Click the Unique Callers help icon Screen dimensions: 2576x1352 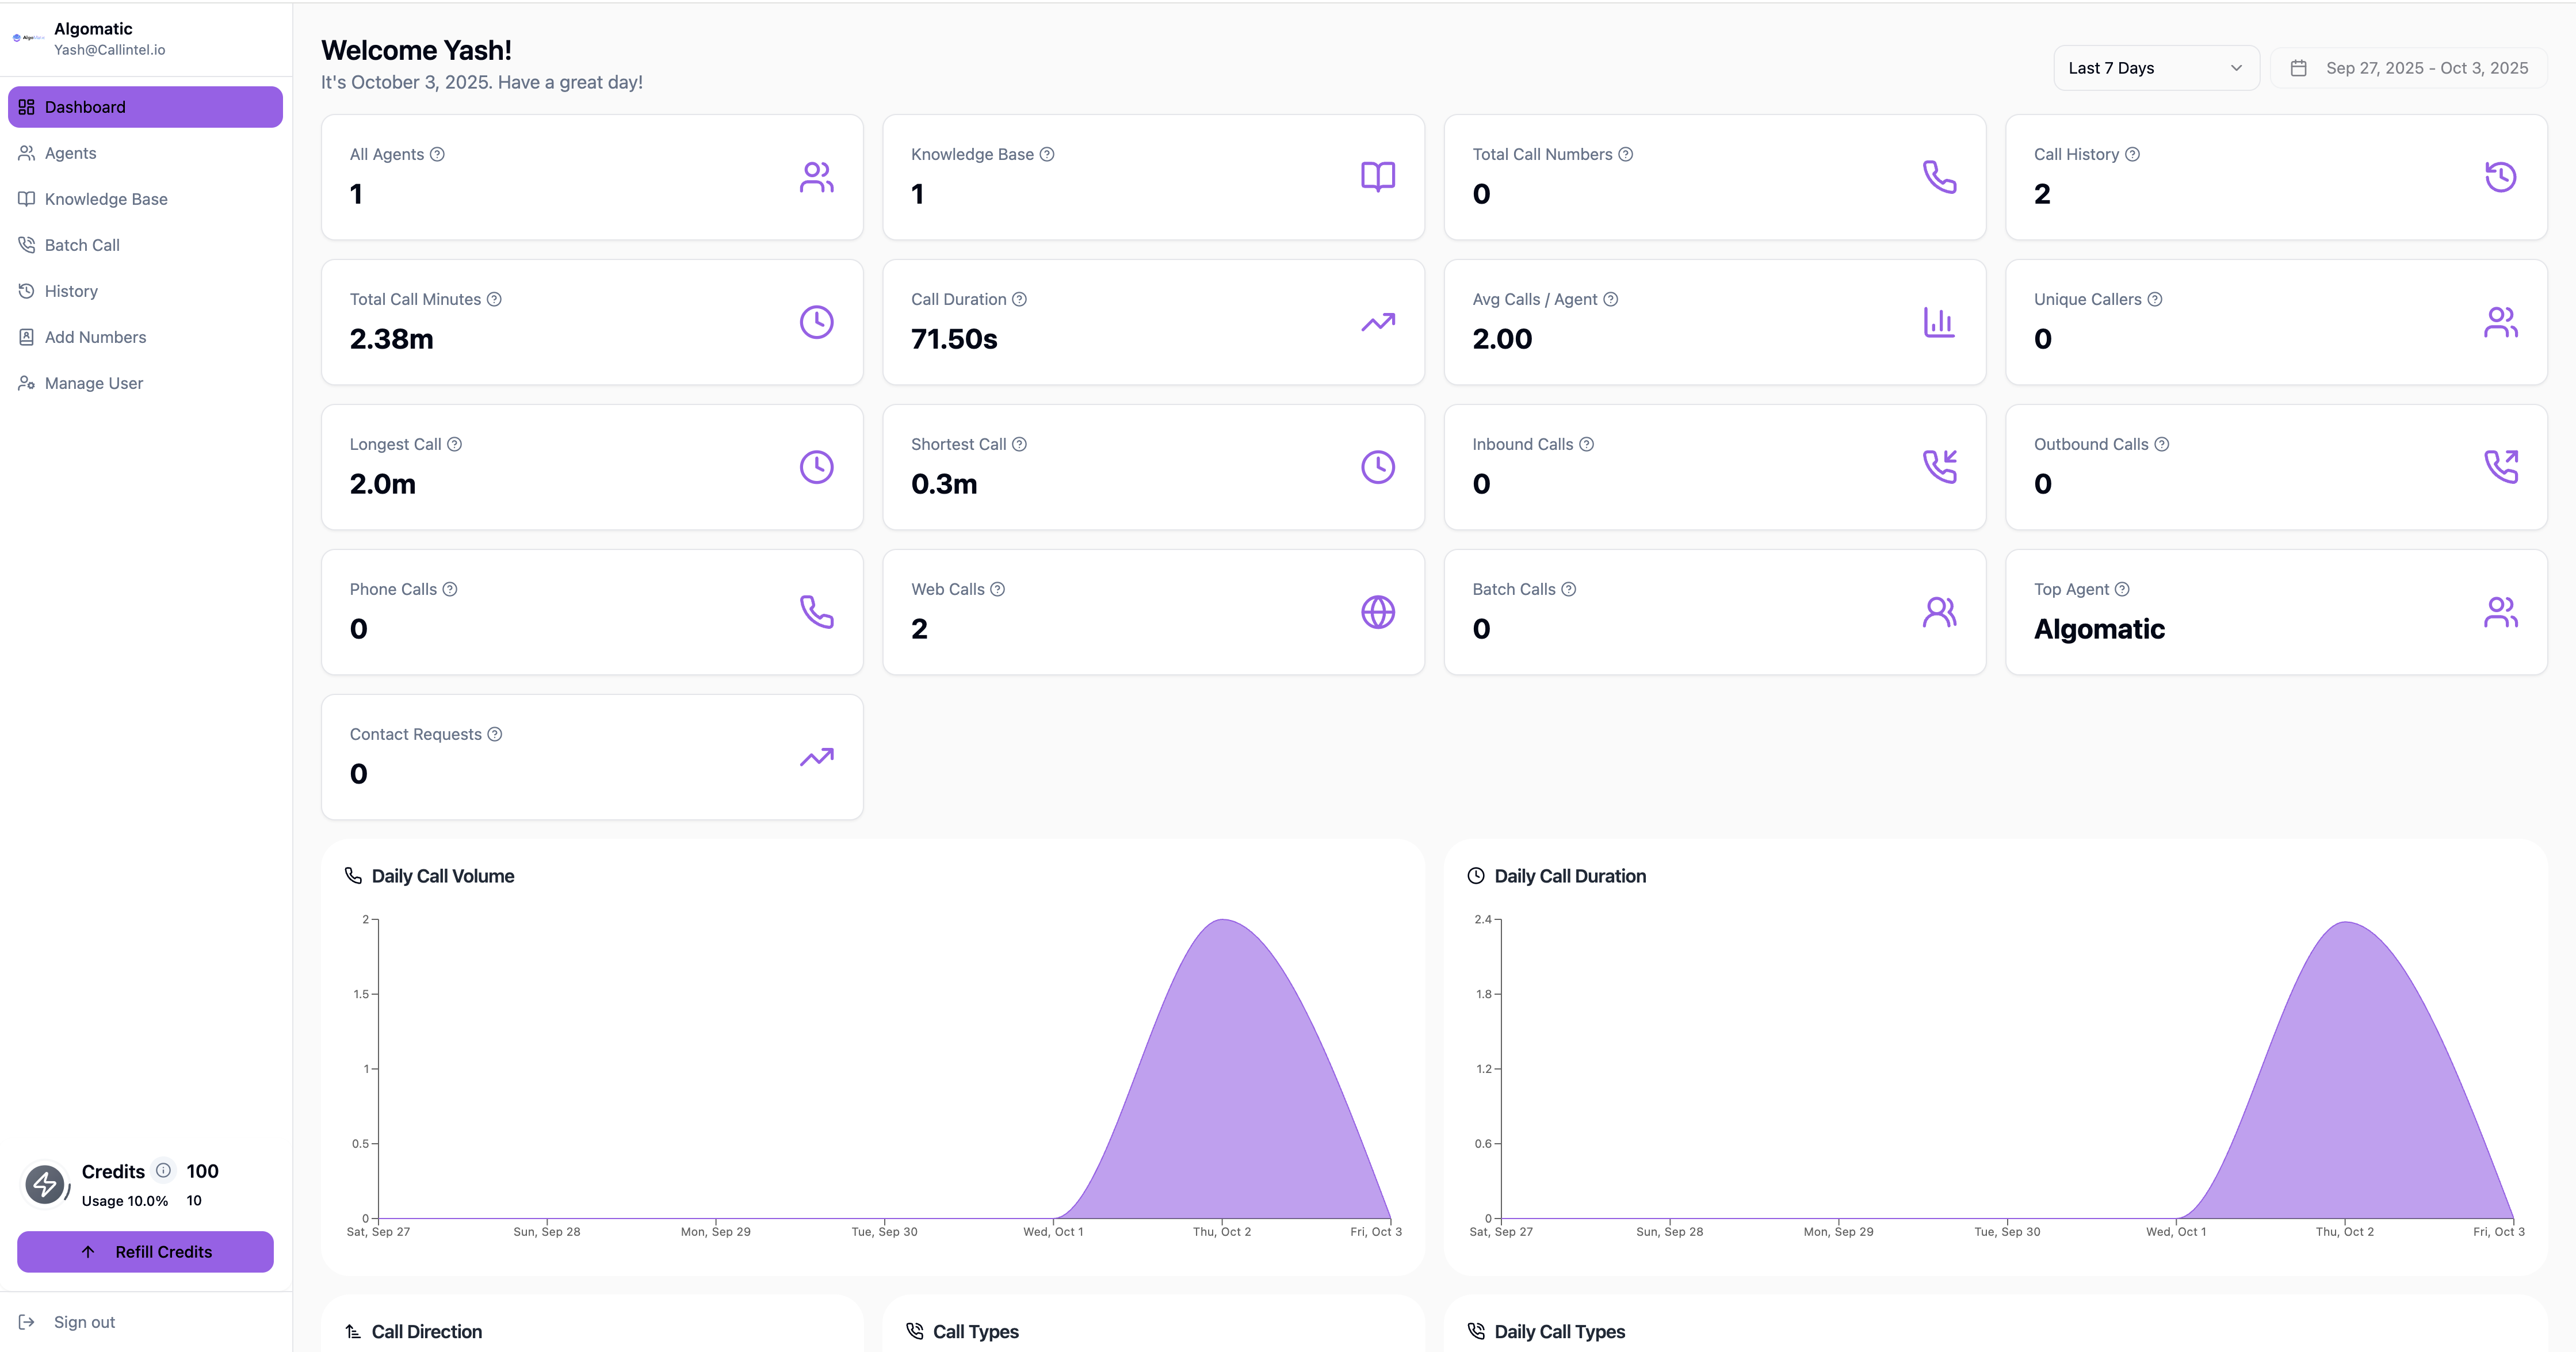point(2155,299)
